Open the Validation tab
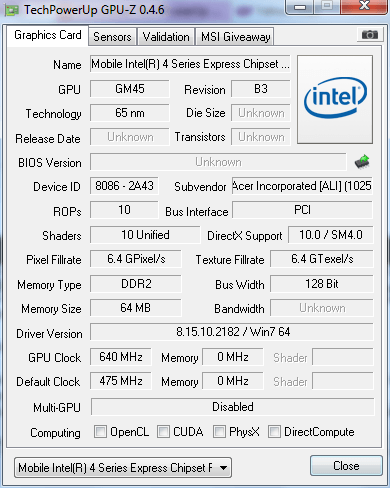Viewport: 390px width, 488px height. (166, 37)
